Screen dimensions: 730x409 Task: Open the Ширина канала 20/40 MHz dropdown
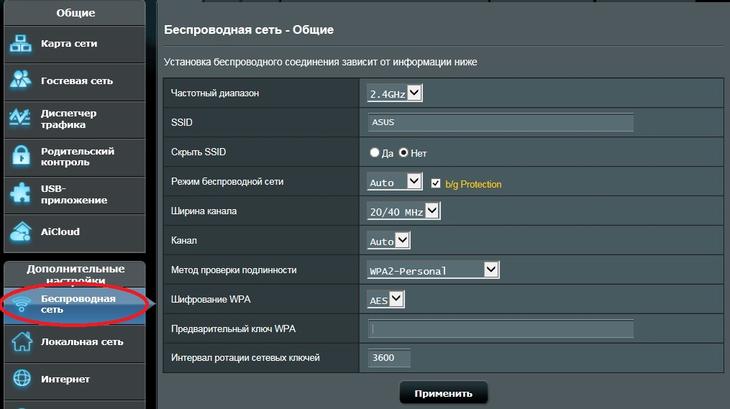[x=403, y=211]
